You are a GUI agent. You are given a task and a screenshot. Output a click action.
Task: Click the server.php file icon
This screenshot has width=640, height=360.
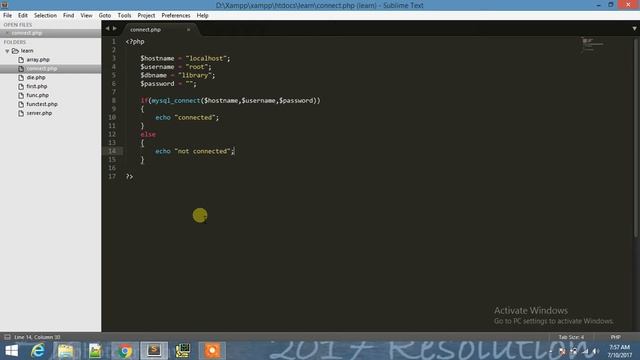point(21,113)
